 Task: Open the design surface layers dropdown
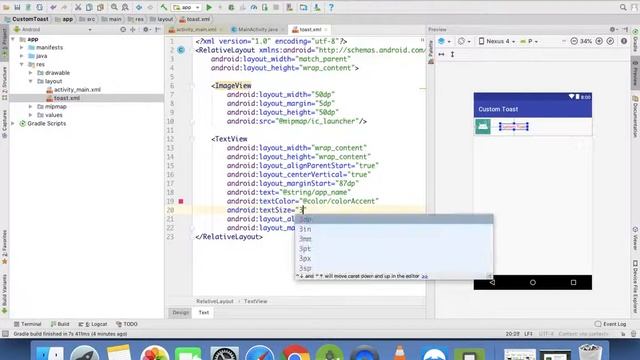444,41
